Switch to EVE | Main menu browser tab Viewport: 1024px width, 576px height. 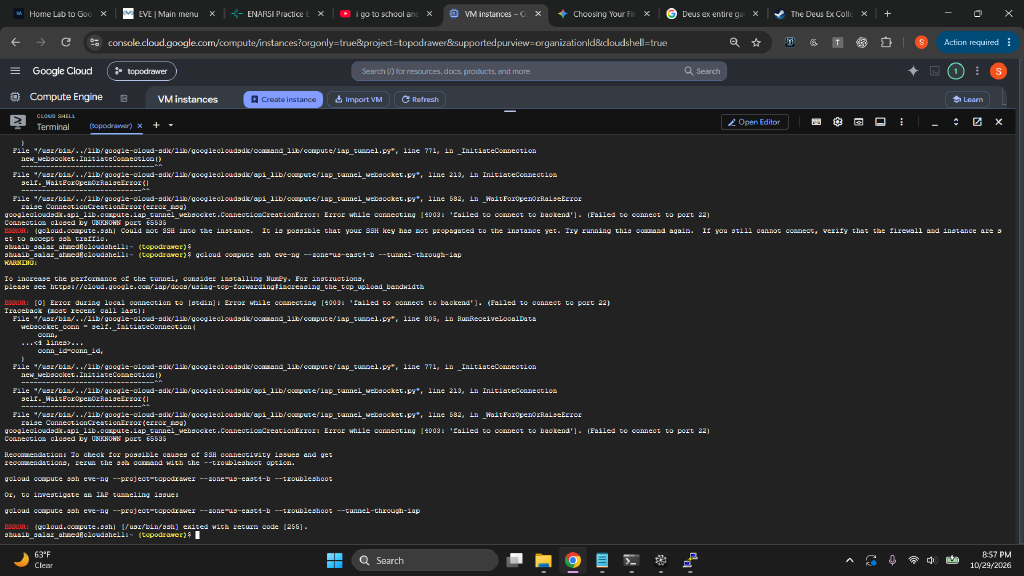[x=169, y=14]
